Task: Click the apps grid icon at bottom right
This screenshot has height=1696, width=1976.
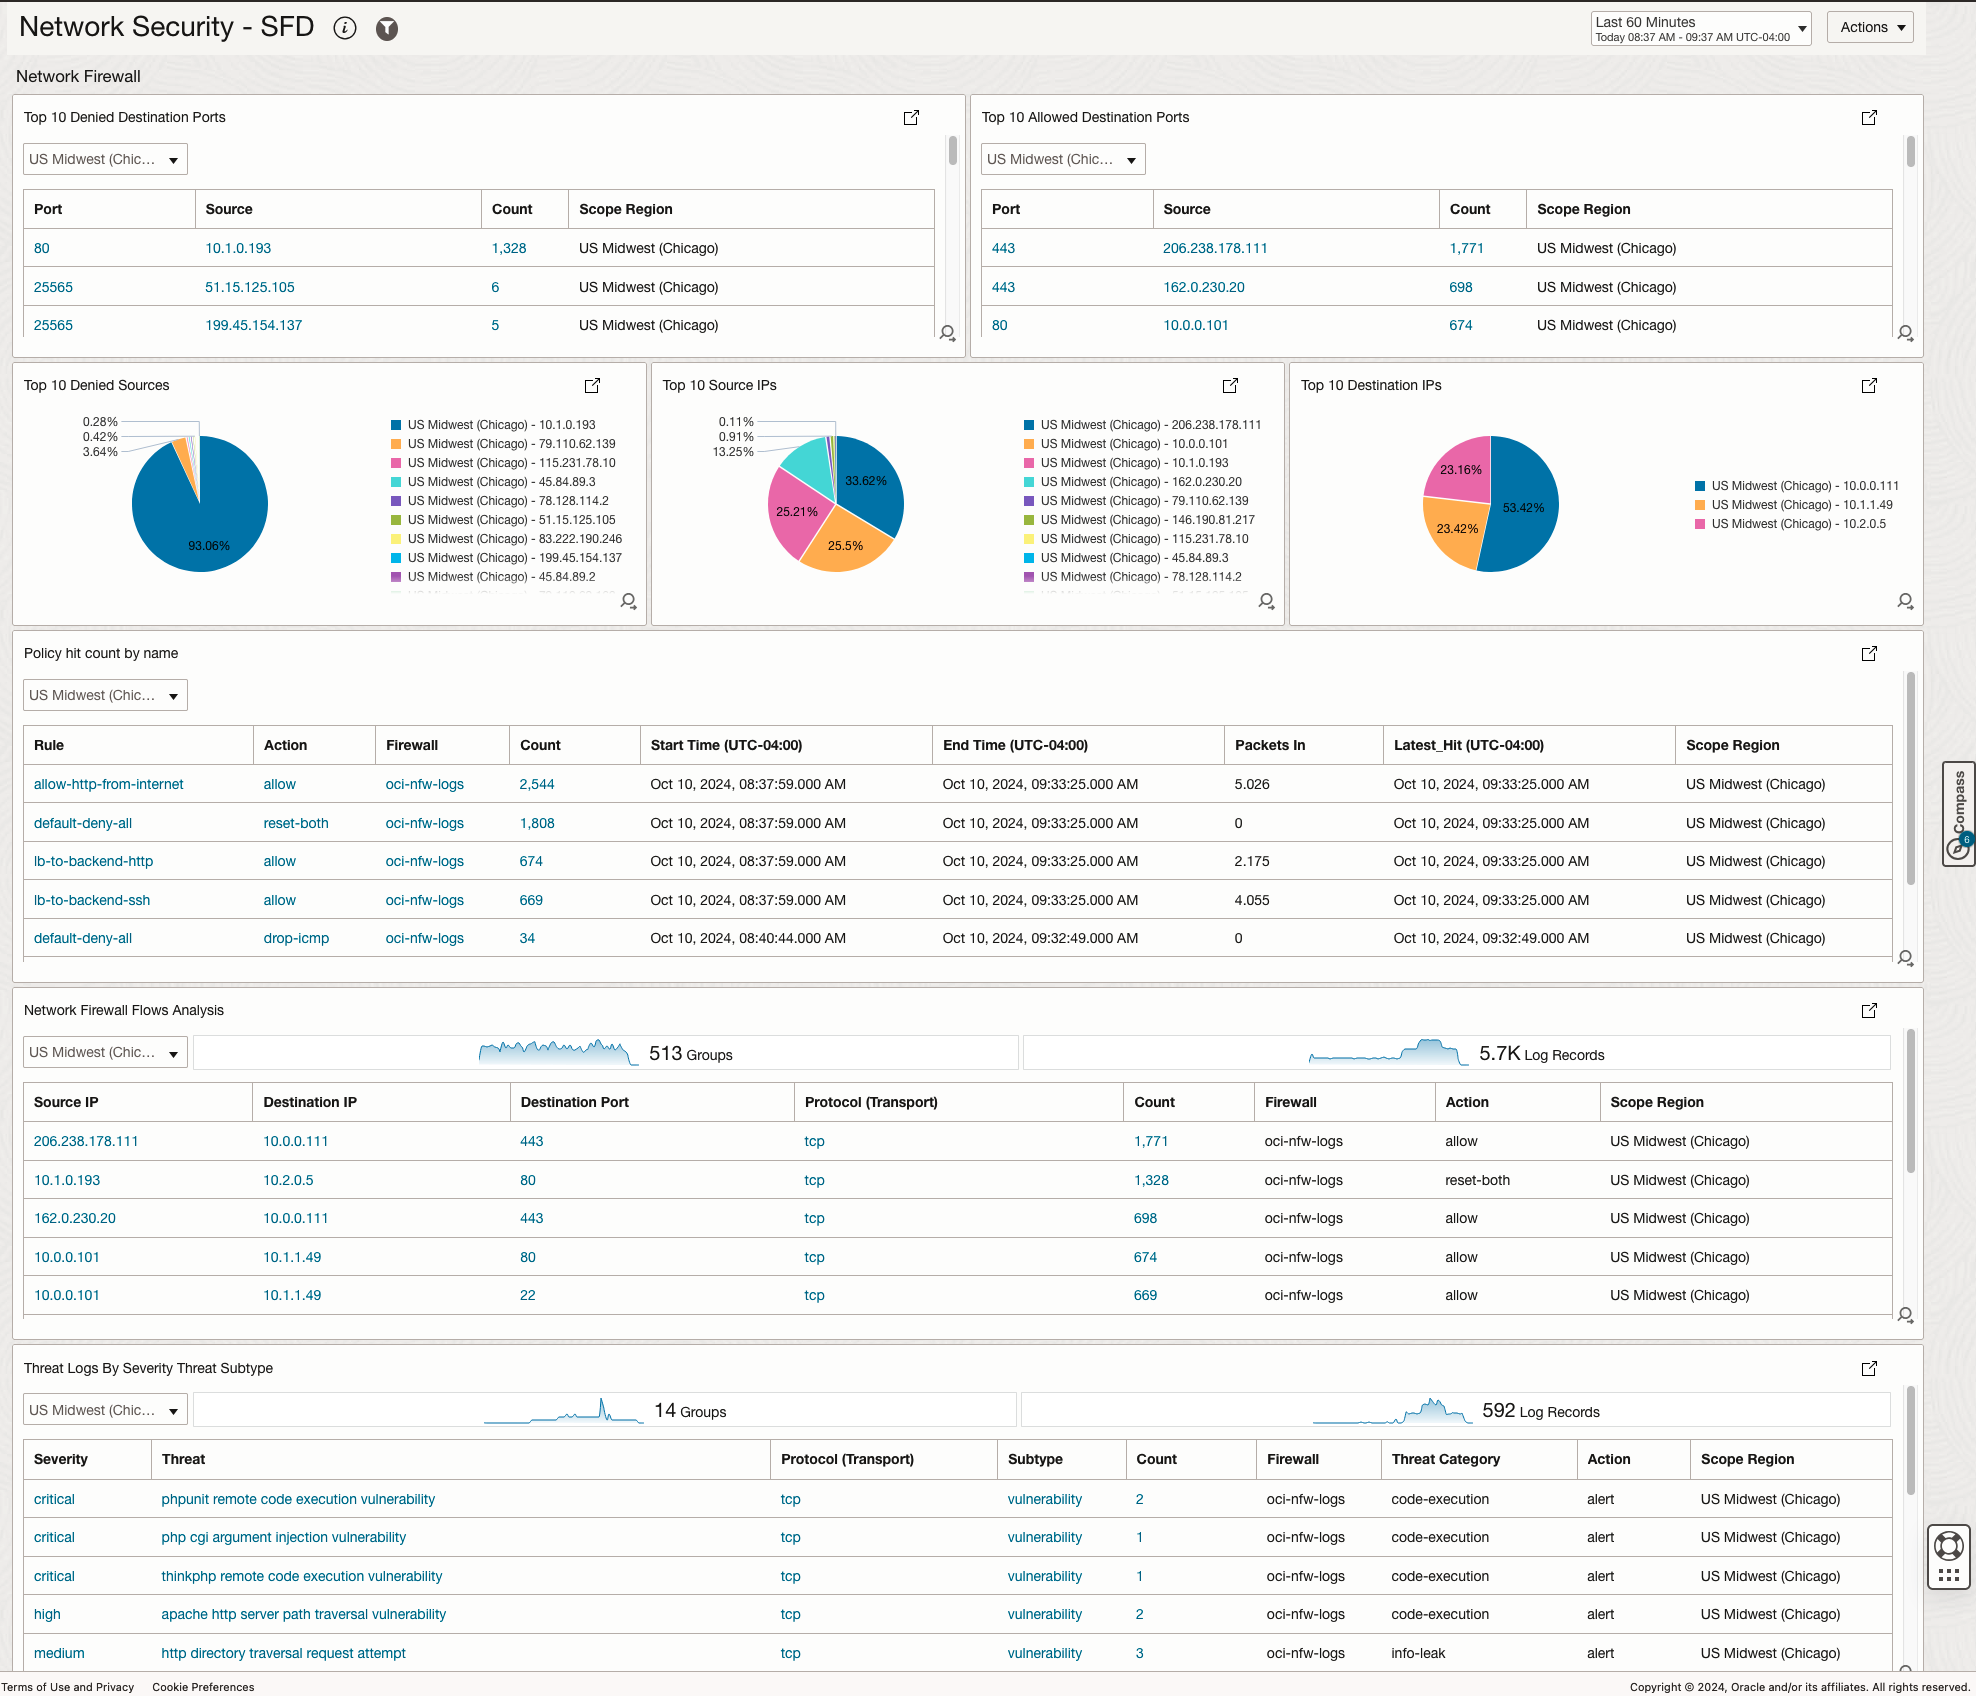Action: pyautogui.click(x=1948, y=1577)
